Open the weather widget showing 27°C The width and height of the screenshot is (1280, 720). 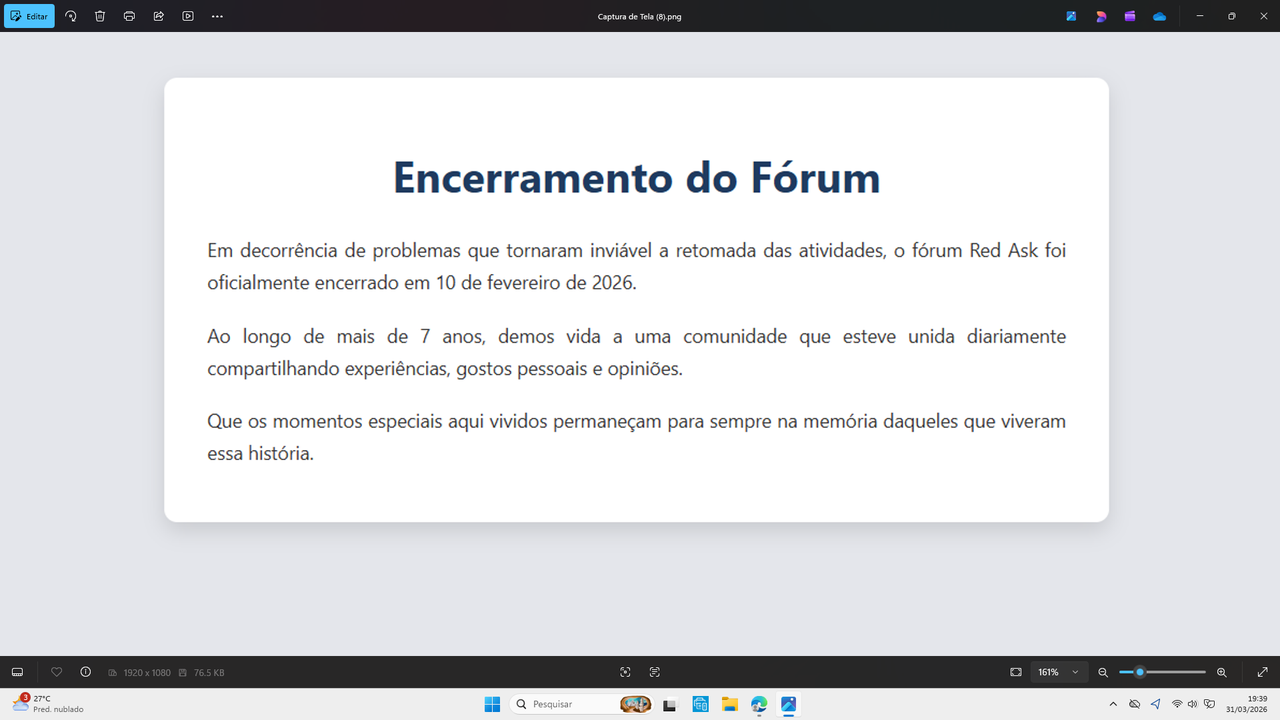pyautogui.click(x=47, y=704)
